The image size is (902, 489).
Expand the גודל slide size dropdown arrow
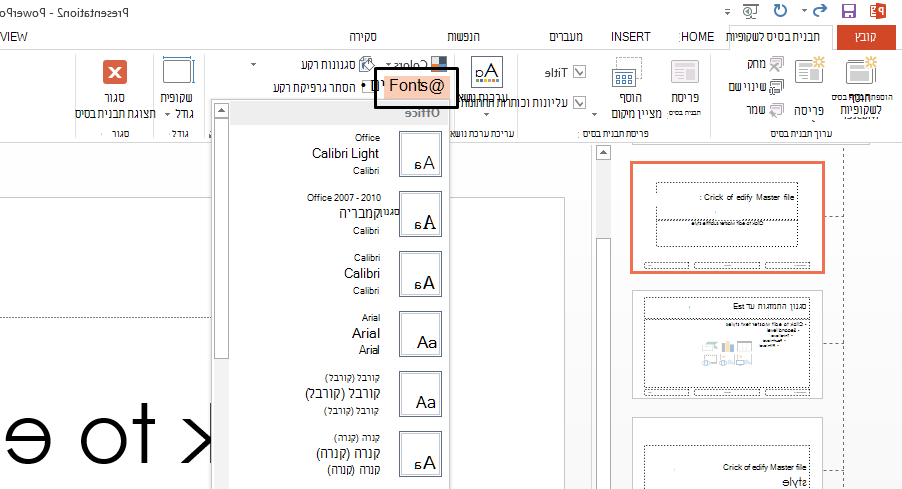167,114
